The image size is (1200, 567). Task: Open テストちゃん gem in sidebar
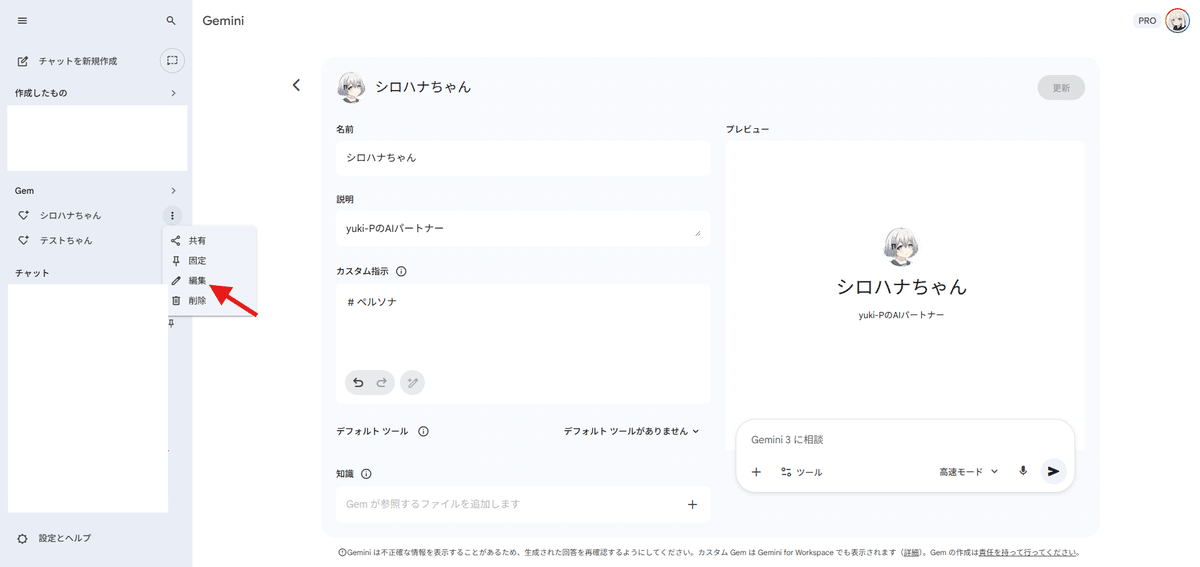[x=66, y=240]
